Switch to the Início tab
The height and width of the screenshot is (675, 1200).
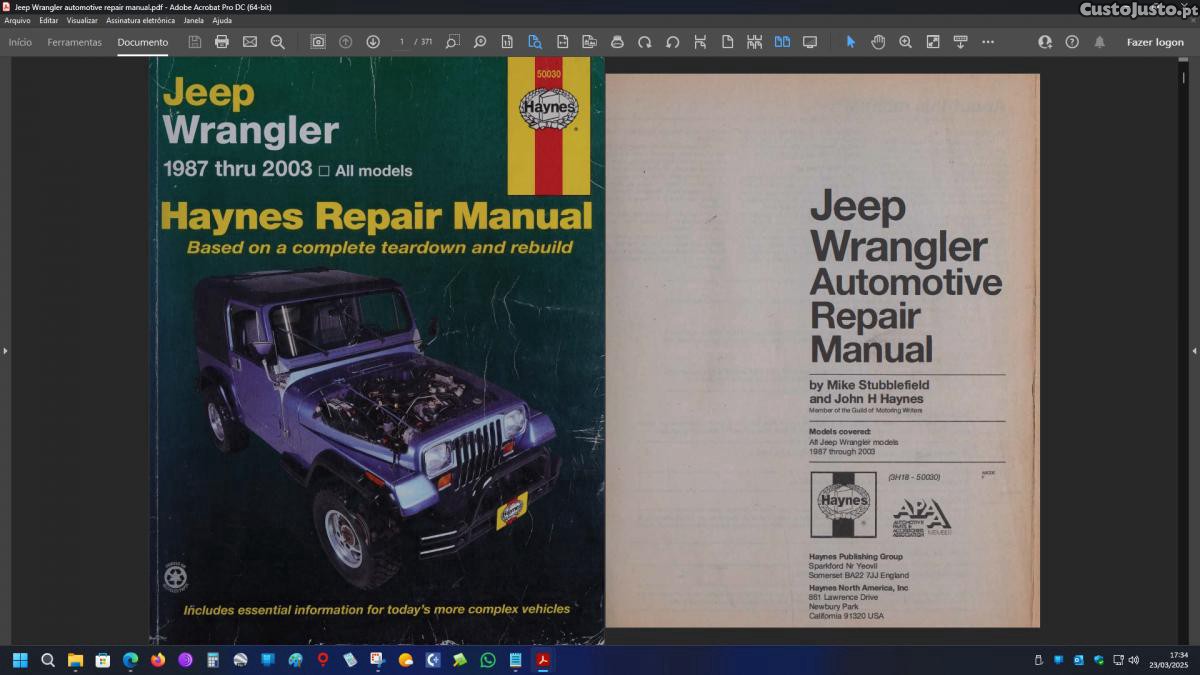pos(20,42)
